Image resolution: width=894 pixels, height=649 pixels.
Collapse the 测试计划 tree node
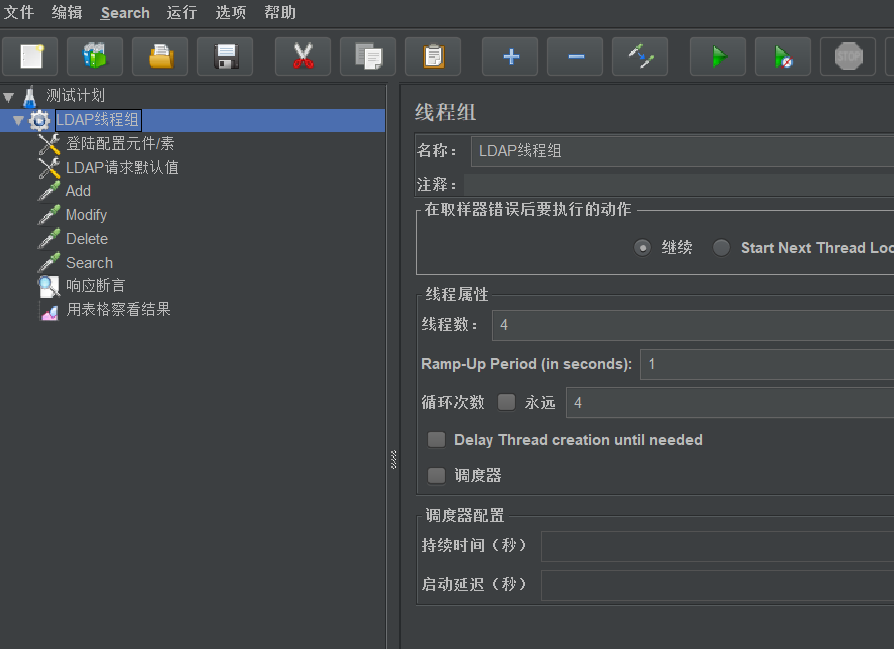[9, 97]
